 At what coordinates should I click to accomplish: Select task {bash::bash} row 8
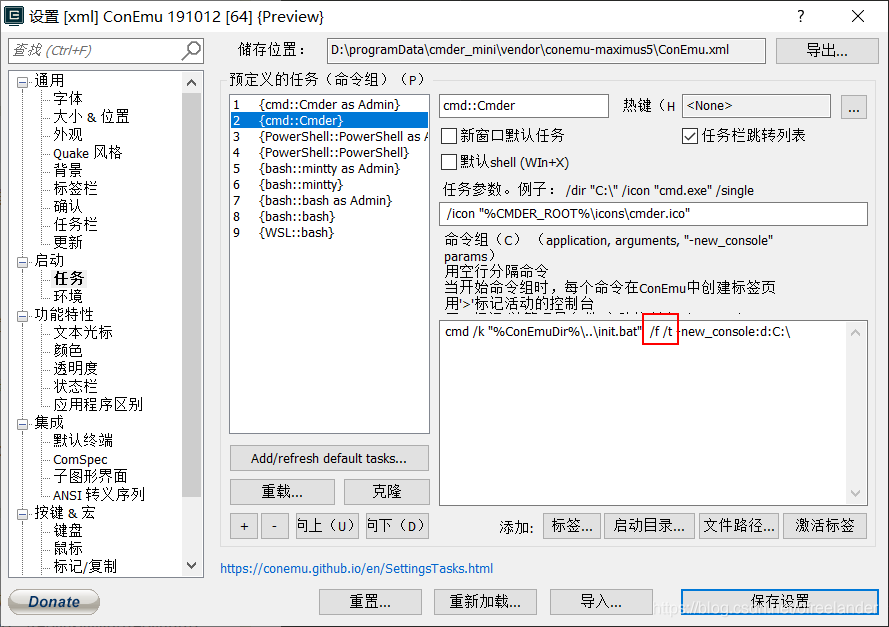(329, 217)
